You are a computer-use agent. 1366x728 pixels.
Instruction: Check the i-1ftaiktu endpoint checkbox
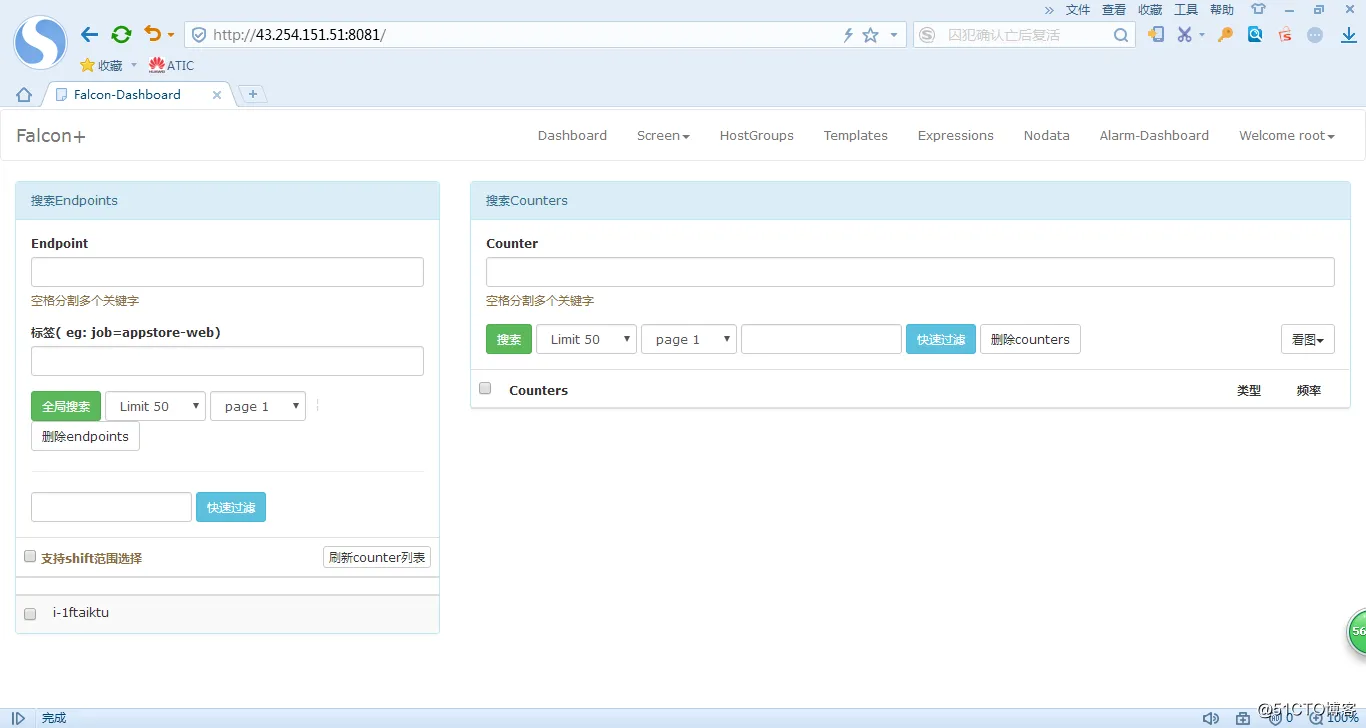[30, 614]
